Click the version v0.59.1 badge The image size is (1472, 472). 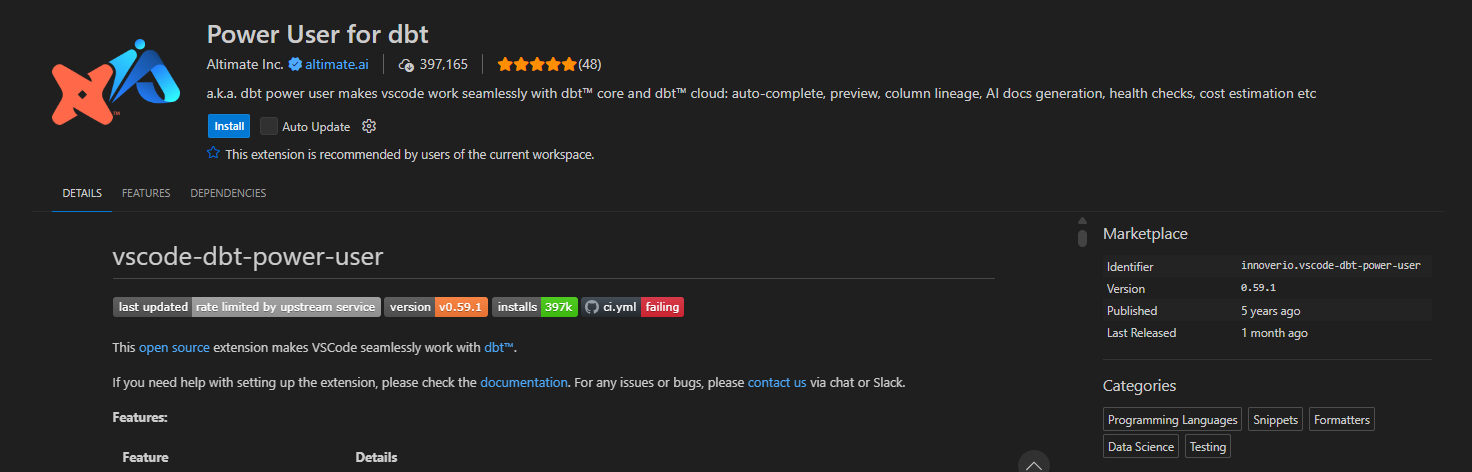pyautogui.click(x=436, y=307)
